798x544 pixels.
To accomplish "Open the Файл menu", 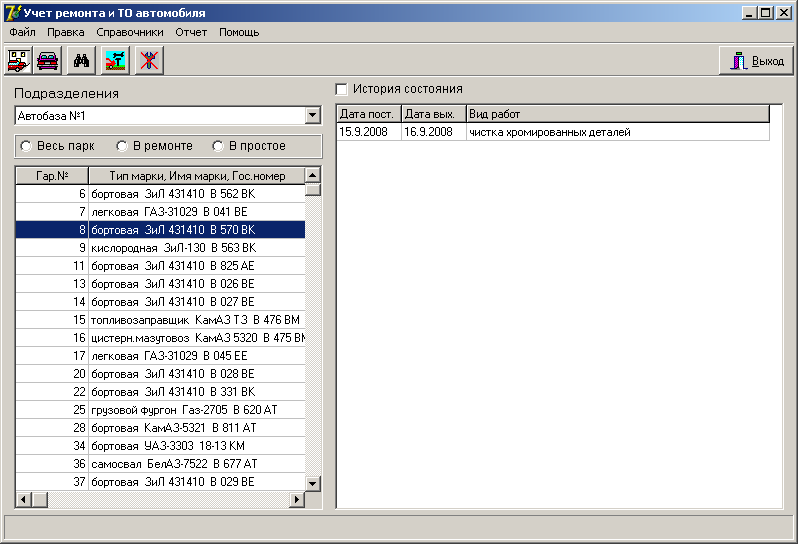I will pyautogui.click(x=22, y=32).
